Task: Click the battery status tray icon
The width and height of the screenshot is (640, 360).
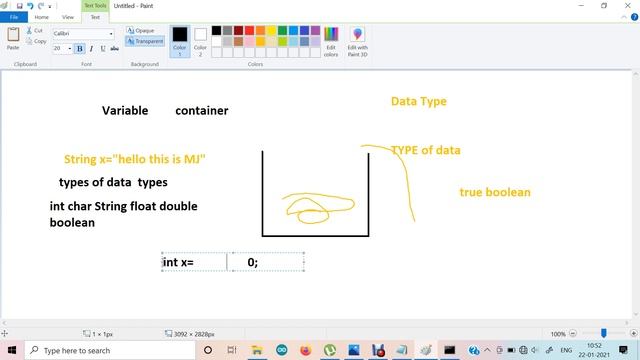Action: point(511,350)
